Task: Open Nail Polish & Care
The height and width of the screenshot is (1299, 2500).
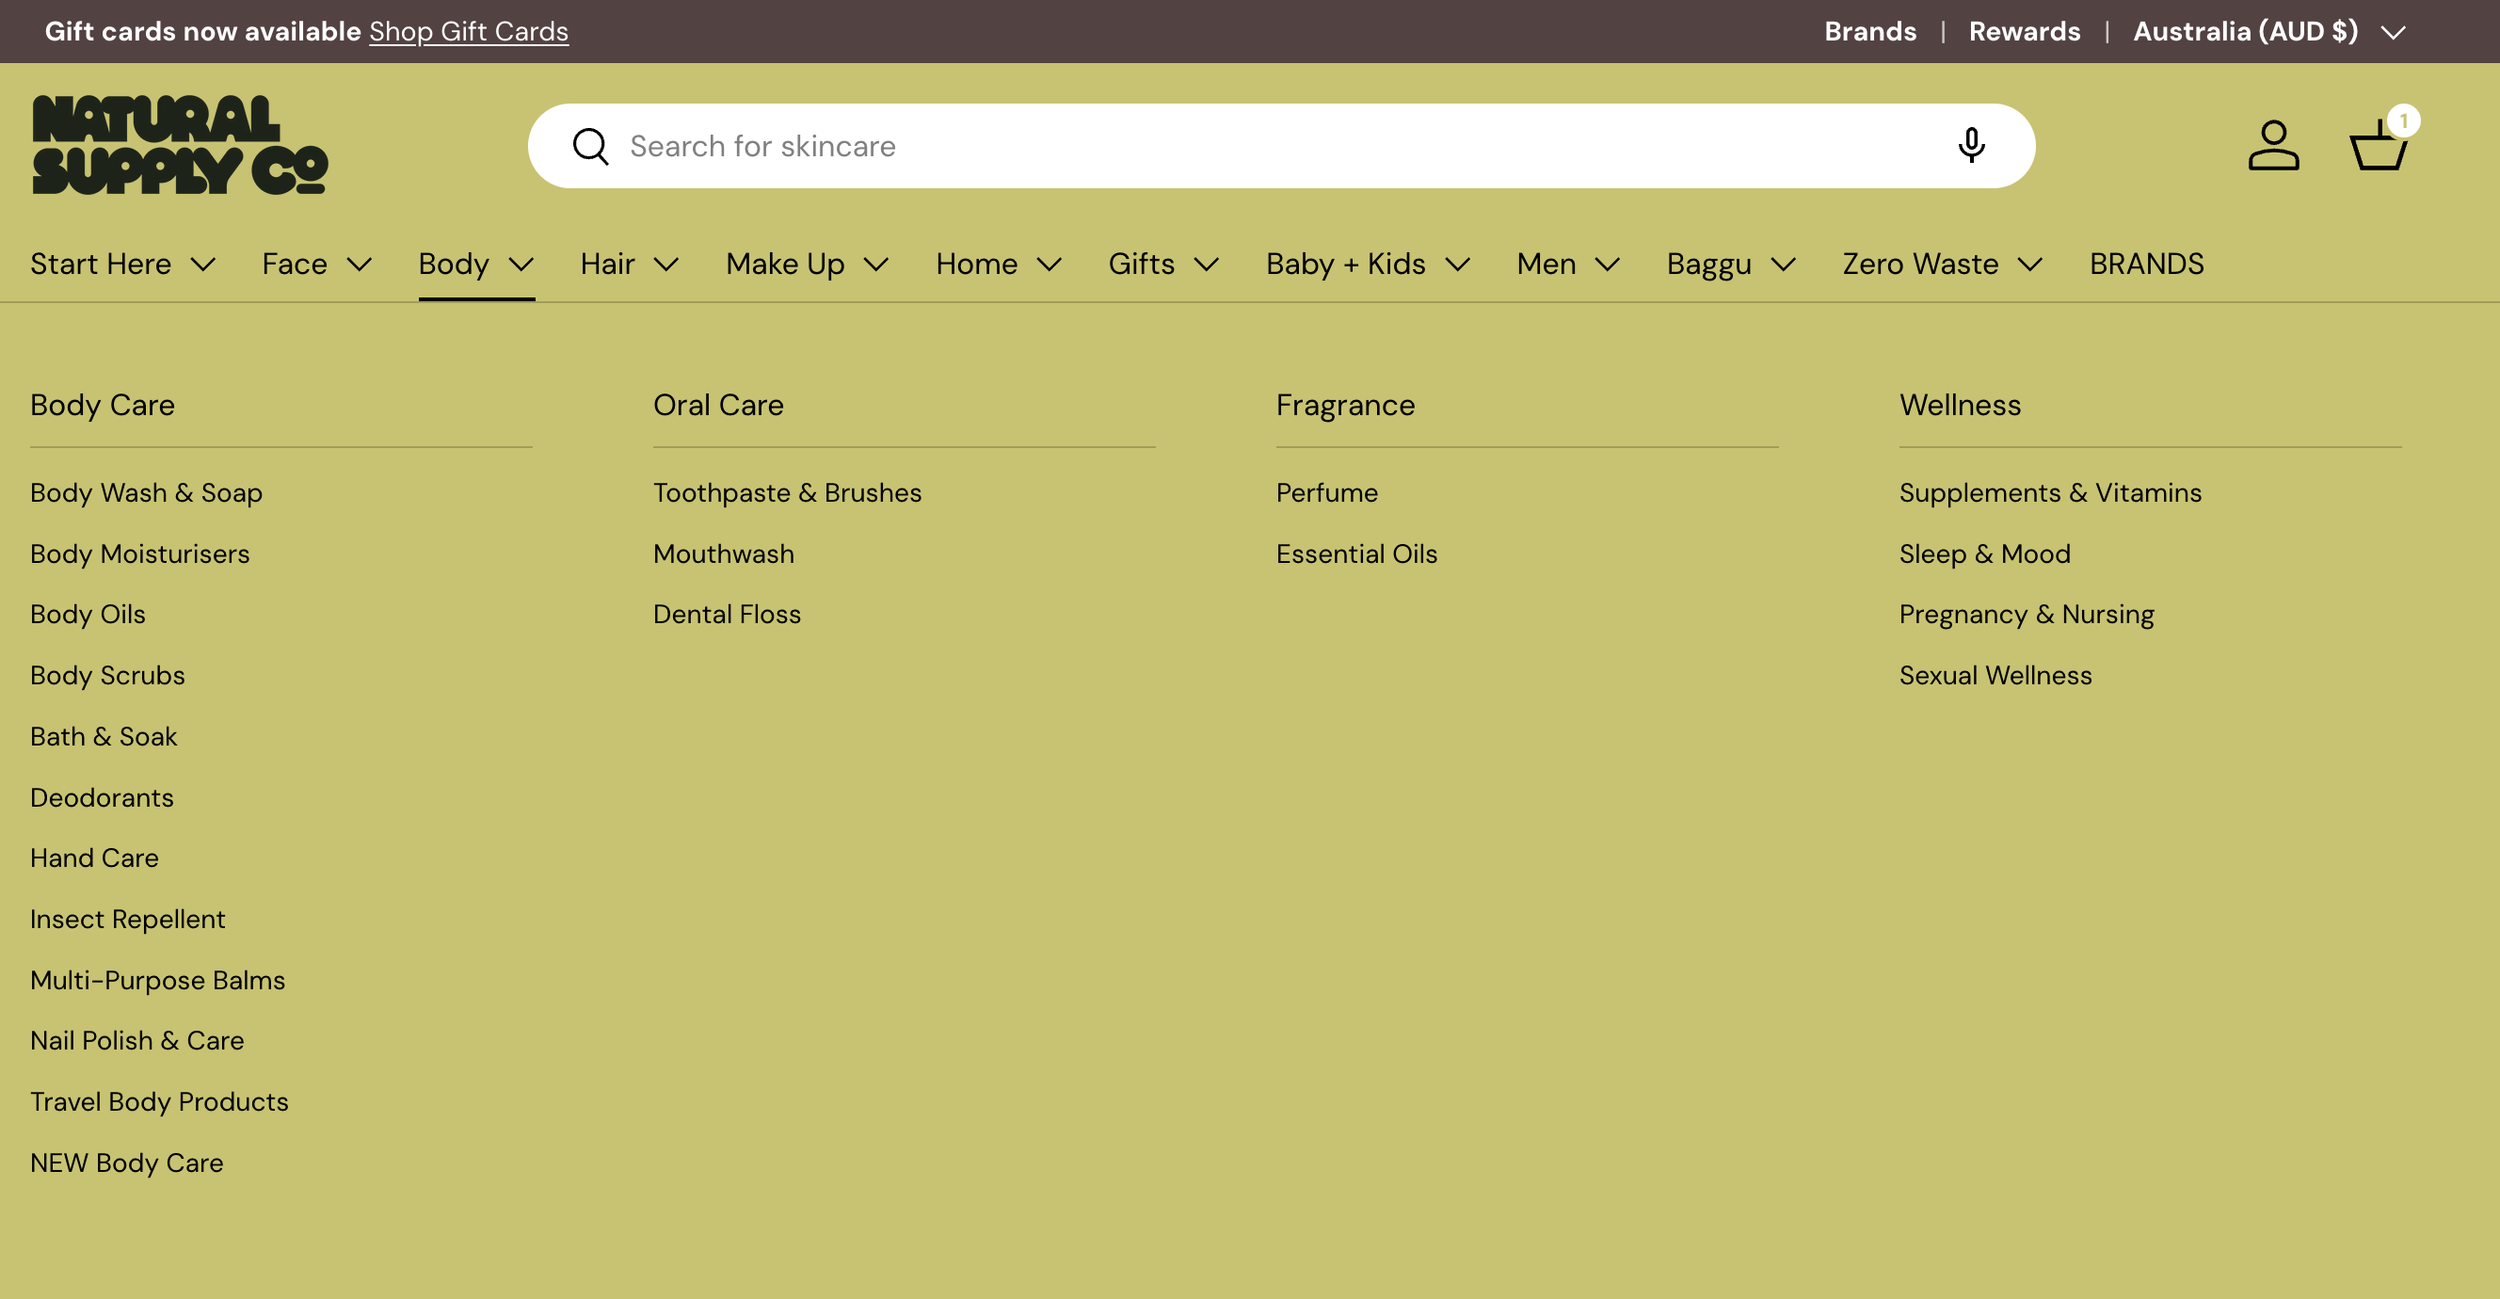Action: 137,1041
